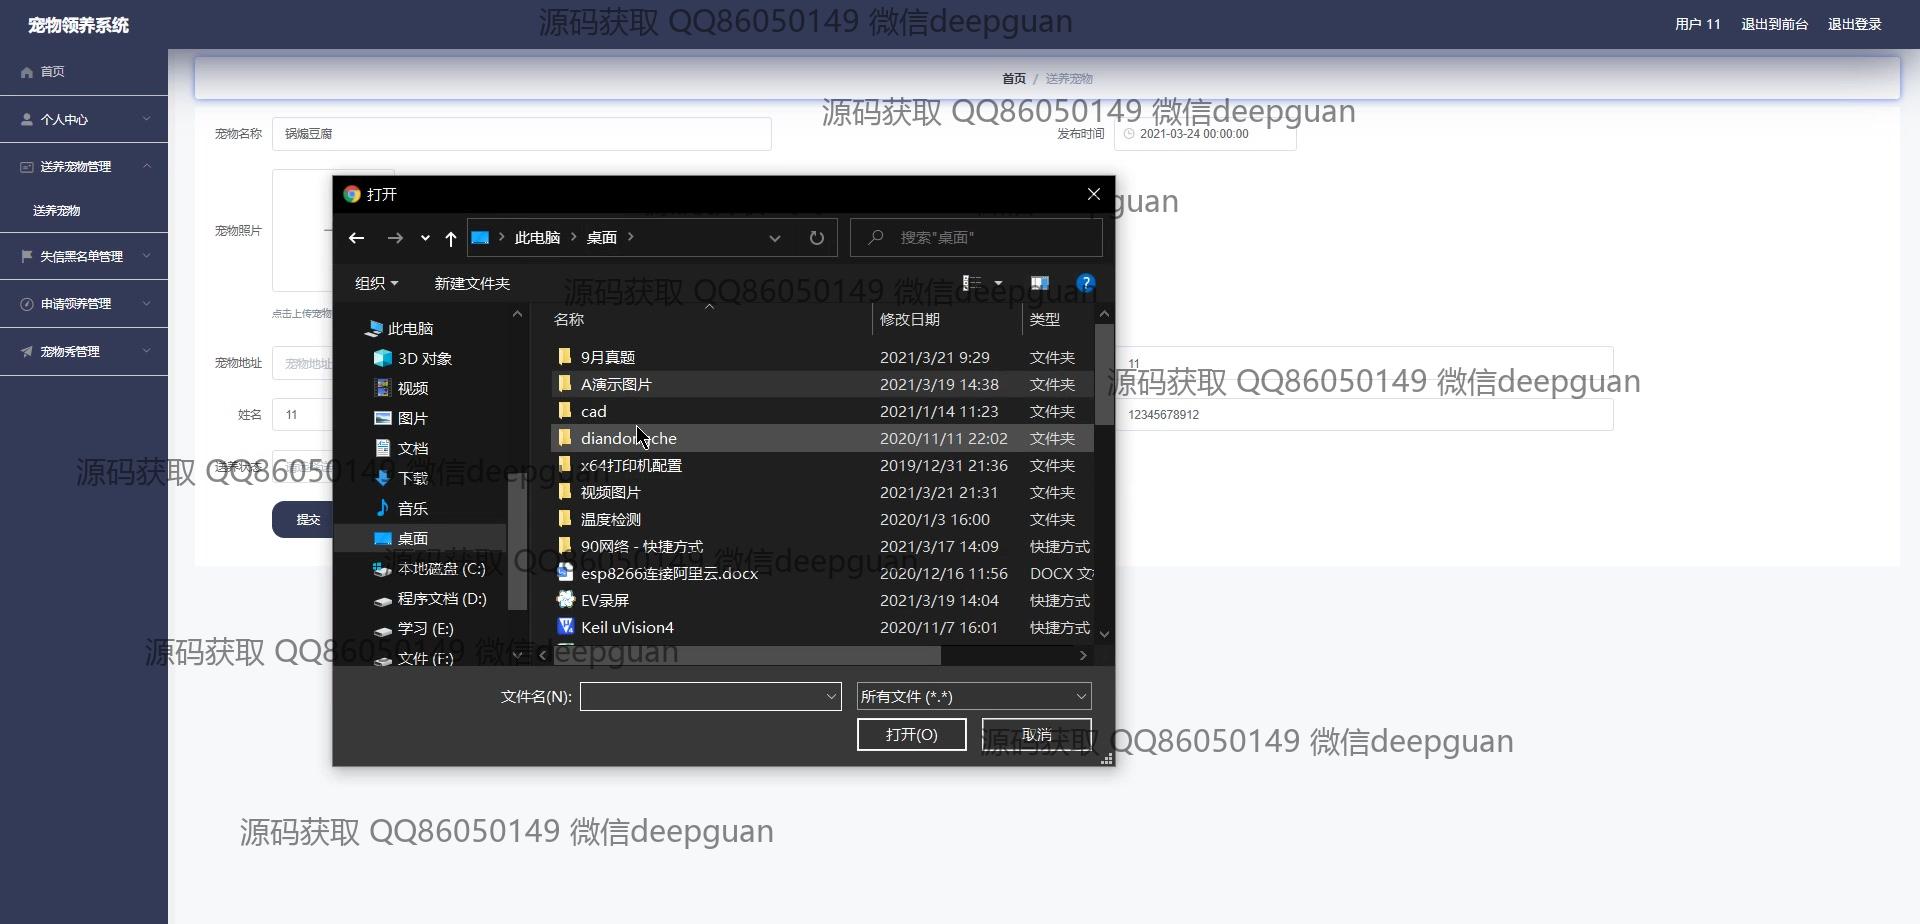
Task: Select the 3D 对象 folder in tree
Action: pyautogui.click(x=424, y=358)
